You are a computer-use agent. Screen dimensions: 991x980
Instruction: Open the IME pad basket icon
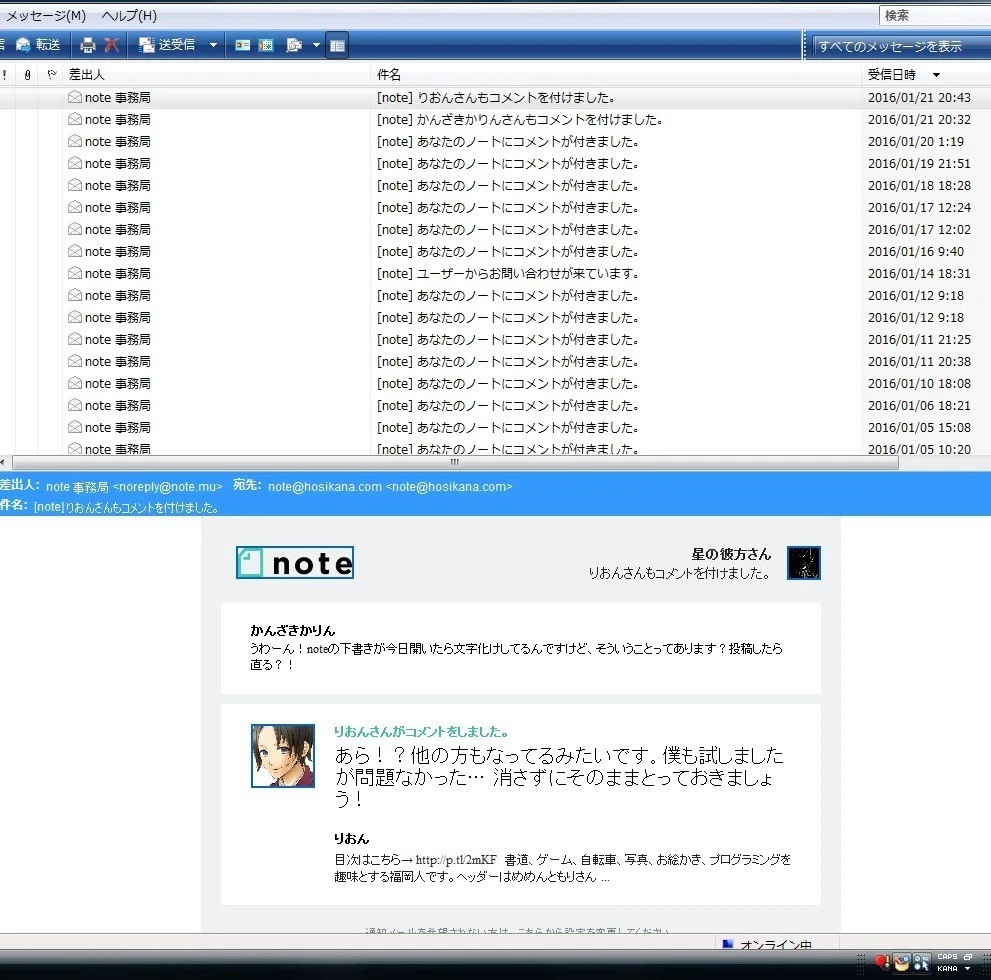click(902, 962)
